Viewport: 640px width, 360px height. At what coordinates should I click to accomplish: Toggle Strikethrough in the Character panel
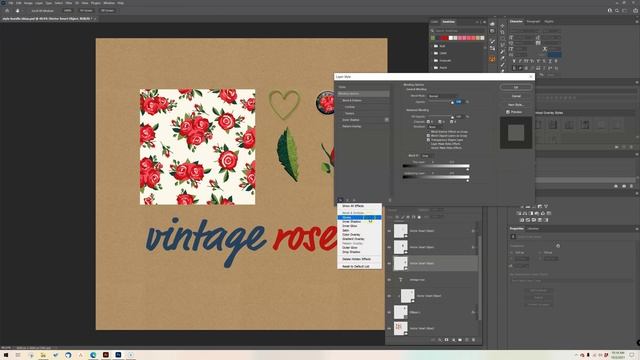(x=556, y=61)
